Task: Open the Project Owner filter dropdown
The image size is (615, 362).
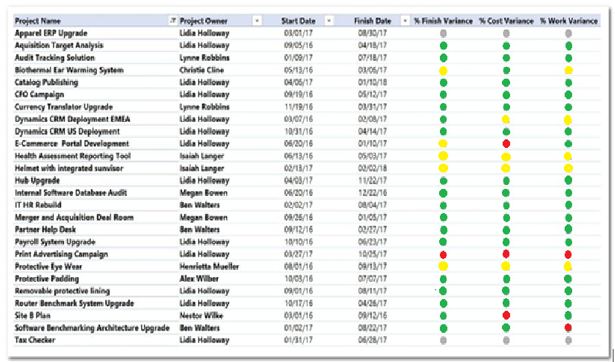Action: [x=257, y=21]
